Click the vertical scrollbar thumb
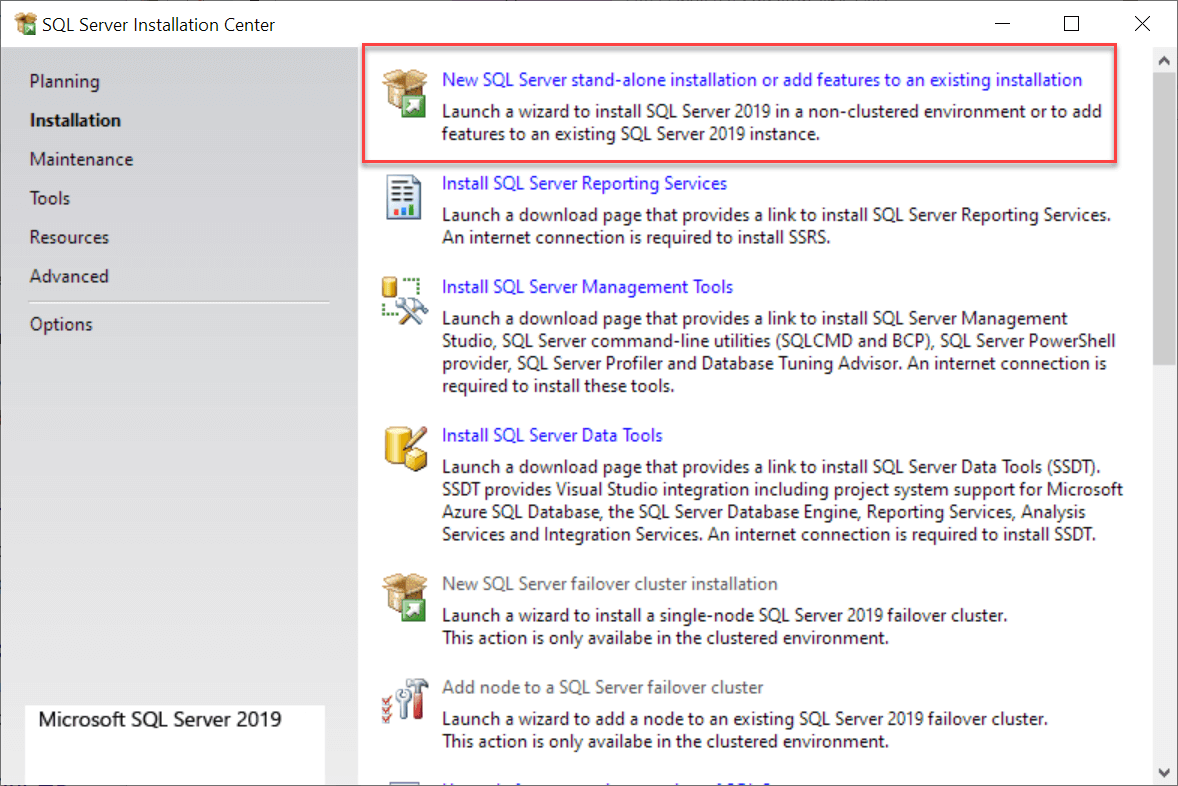The height and width of the screenshot is (786, 1178). point(1164,219)
